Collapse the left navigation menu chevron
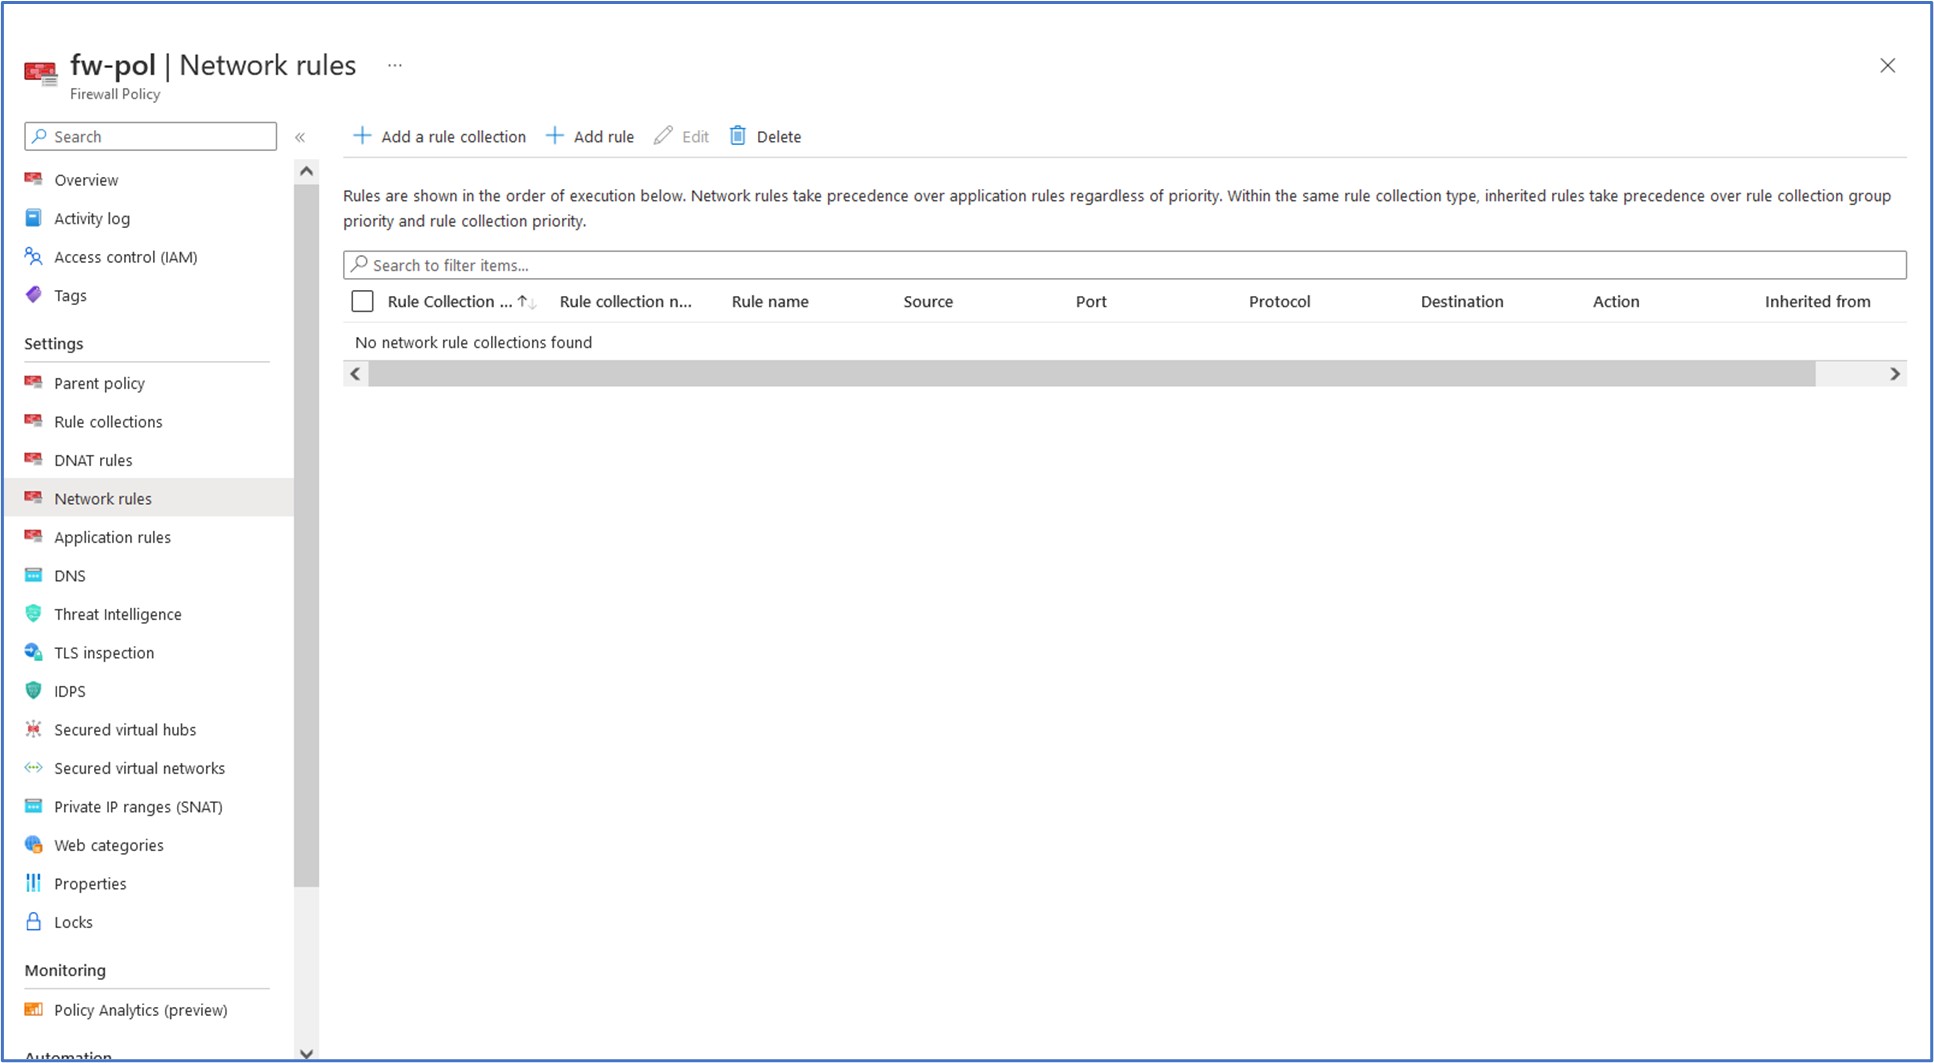Image resolution: width=1934 pixels, height=1063 pixels. [300, 137]
